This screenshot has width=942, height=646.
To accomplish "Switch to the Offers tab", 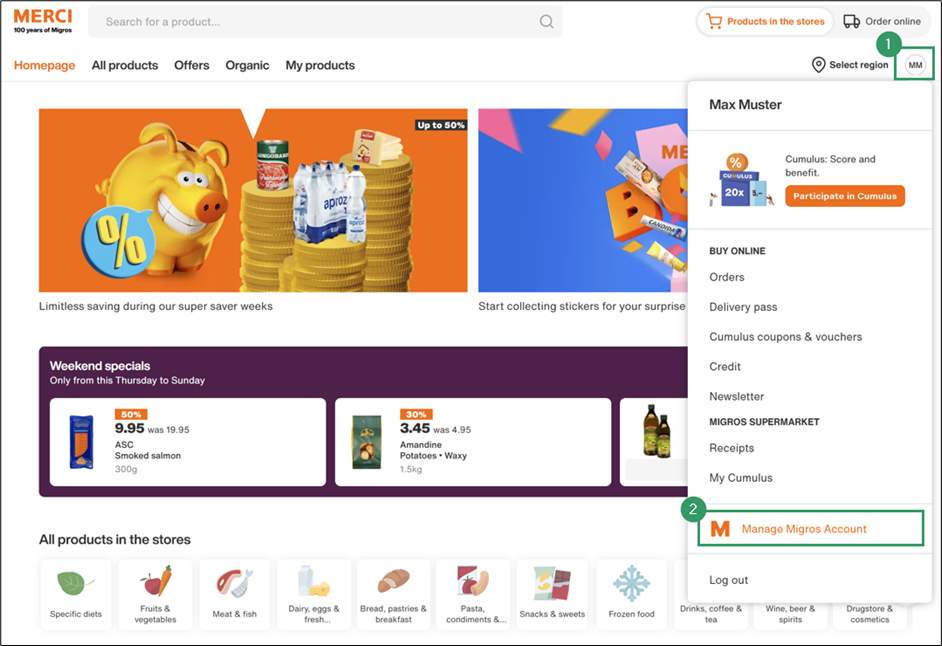I will pyautogui.click(x=192, y=65).
